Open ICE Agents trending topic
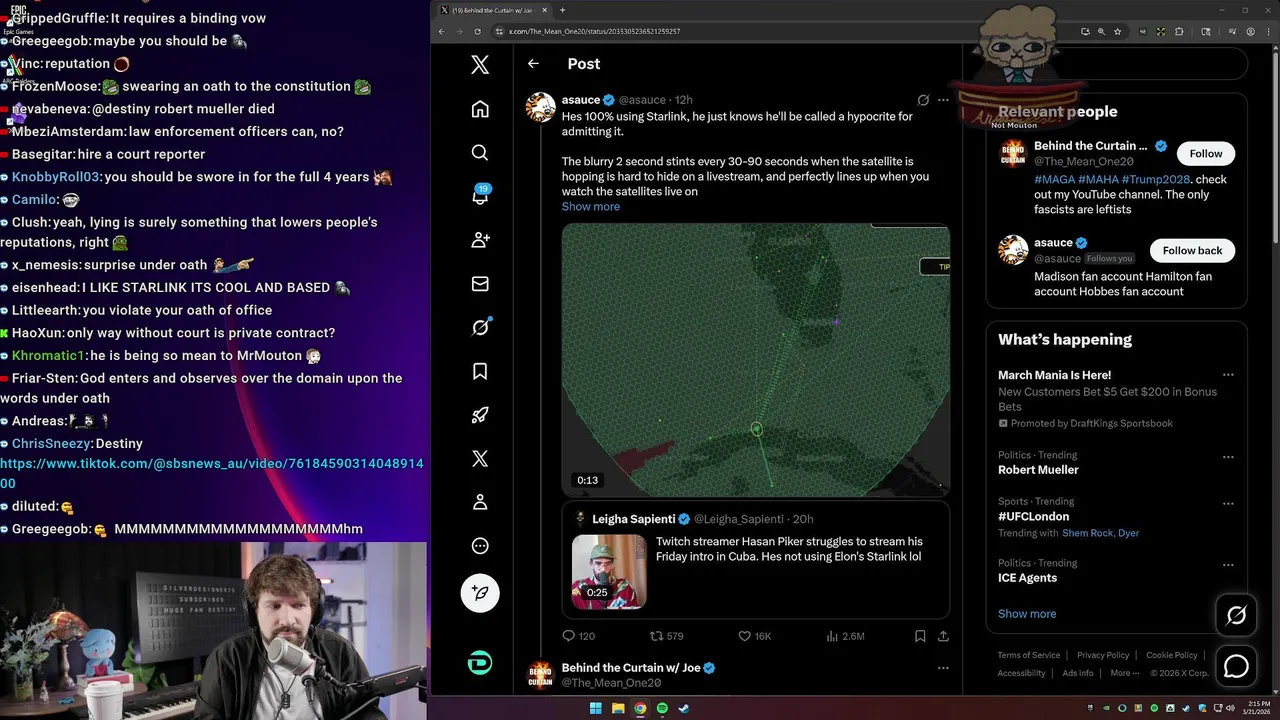Screen dimensions: 1280x720 click(1027, 578)
